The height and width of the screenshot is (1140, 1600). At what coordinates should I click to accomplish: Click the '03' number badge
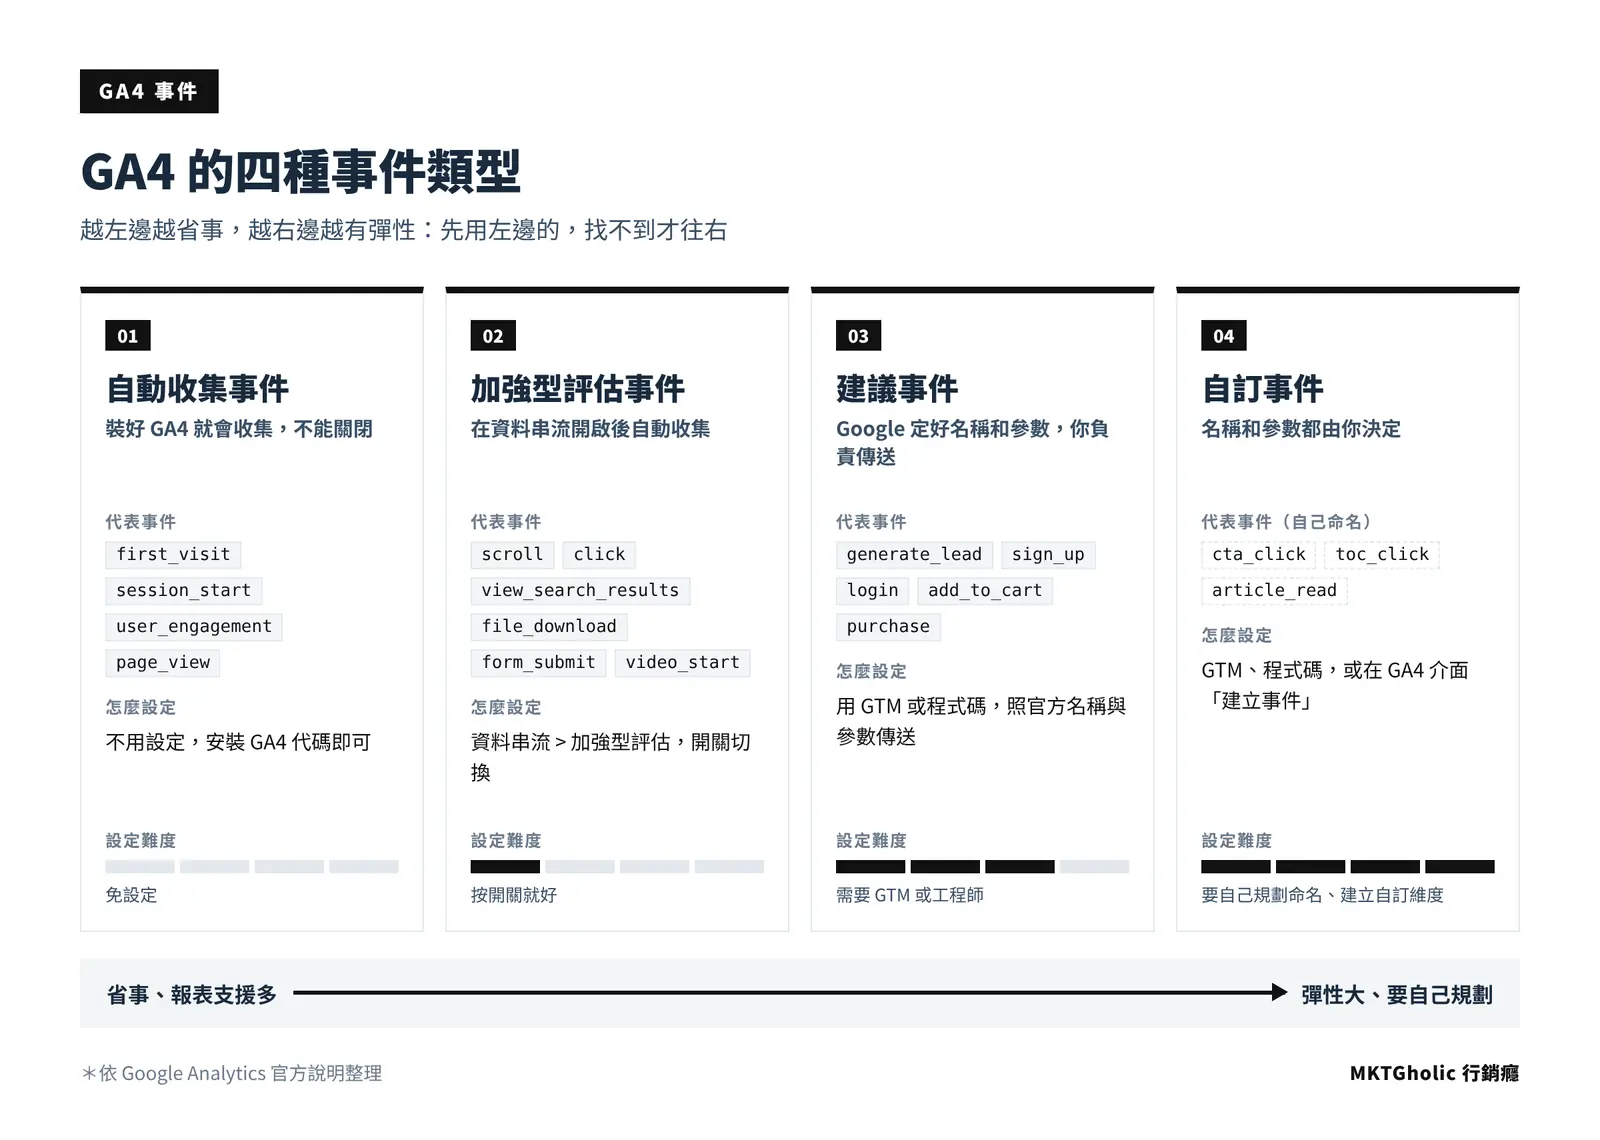tap(858, 336)
